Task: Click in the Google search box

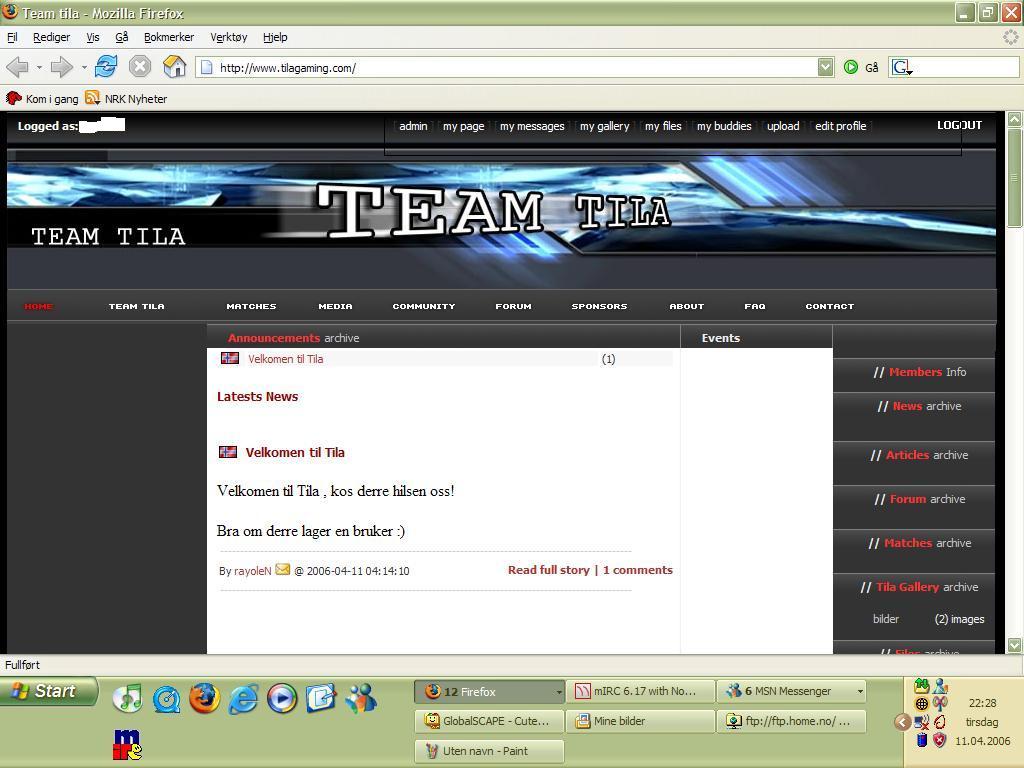Action: tap(965, 67)
